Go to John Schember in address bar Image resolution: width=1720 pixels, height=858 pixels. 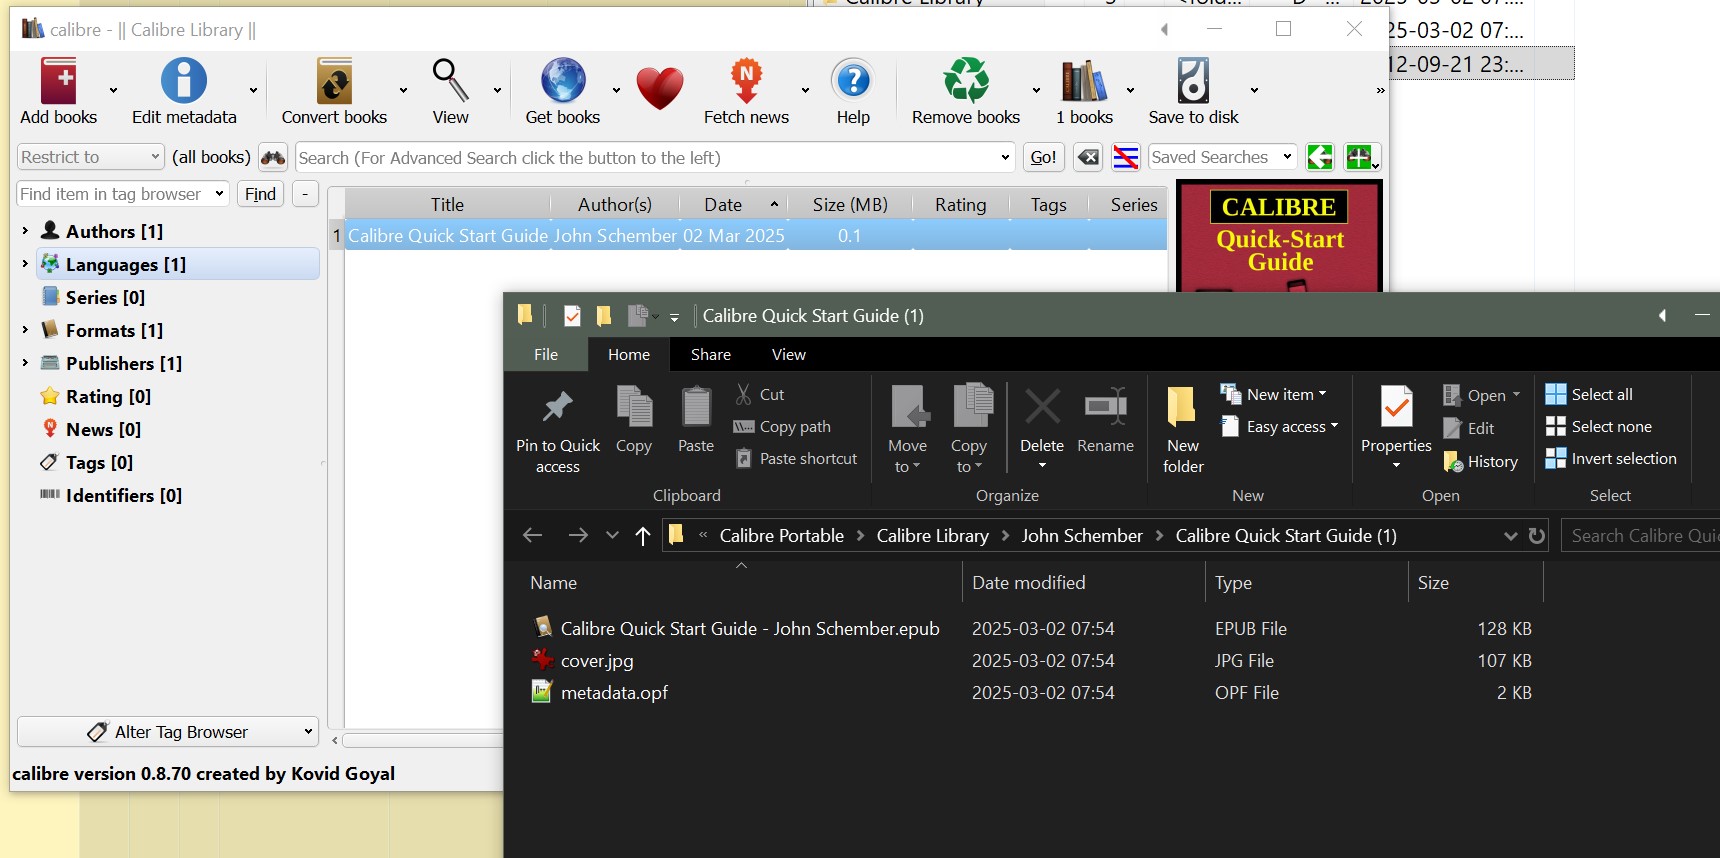point(1082,536)
